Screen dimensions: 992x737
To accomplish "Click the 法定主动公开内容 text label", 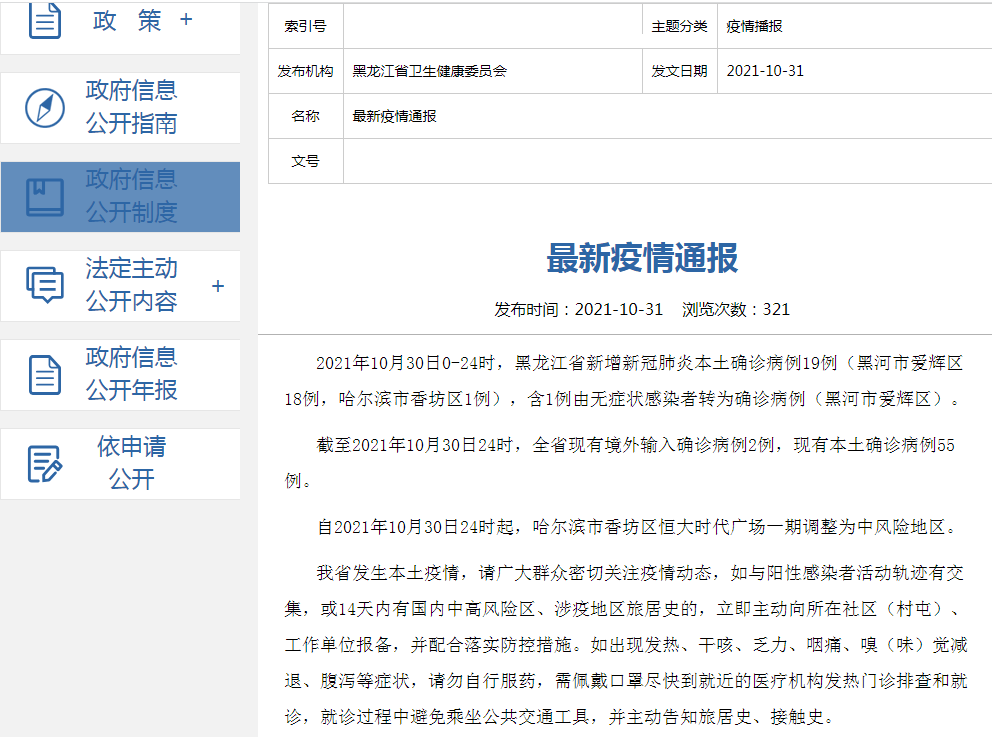I will tap(131, 286).
